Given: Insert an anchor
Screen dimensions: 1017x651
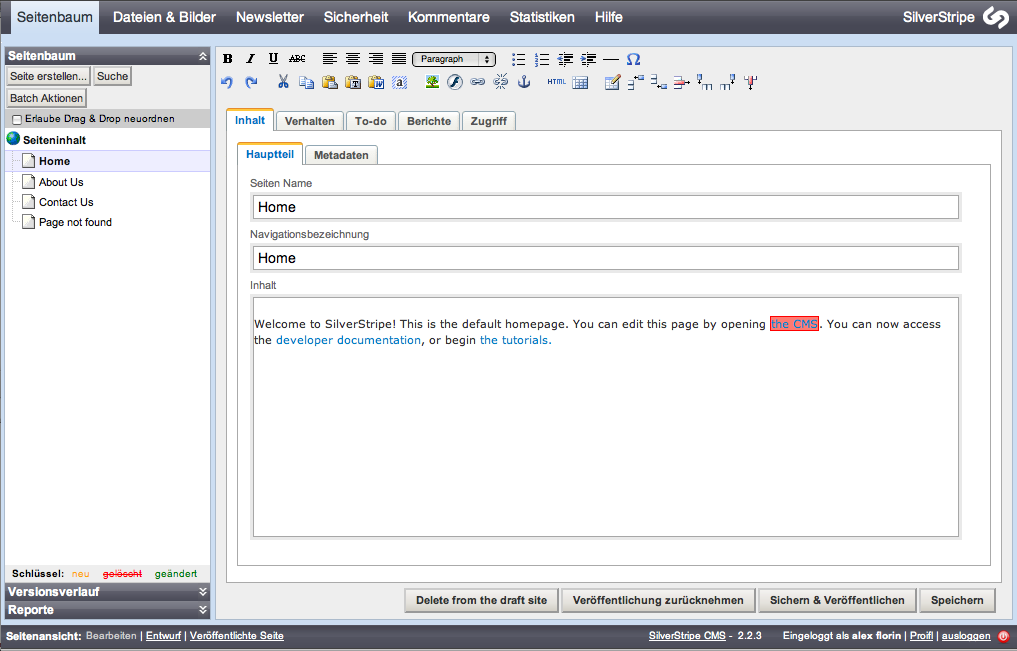Looking at the screenshot, I should [x=524, y=82].
